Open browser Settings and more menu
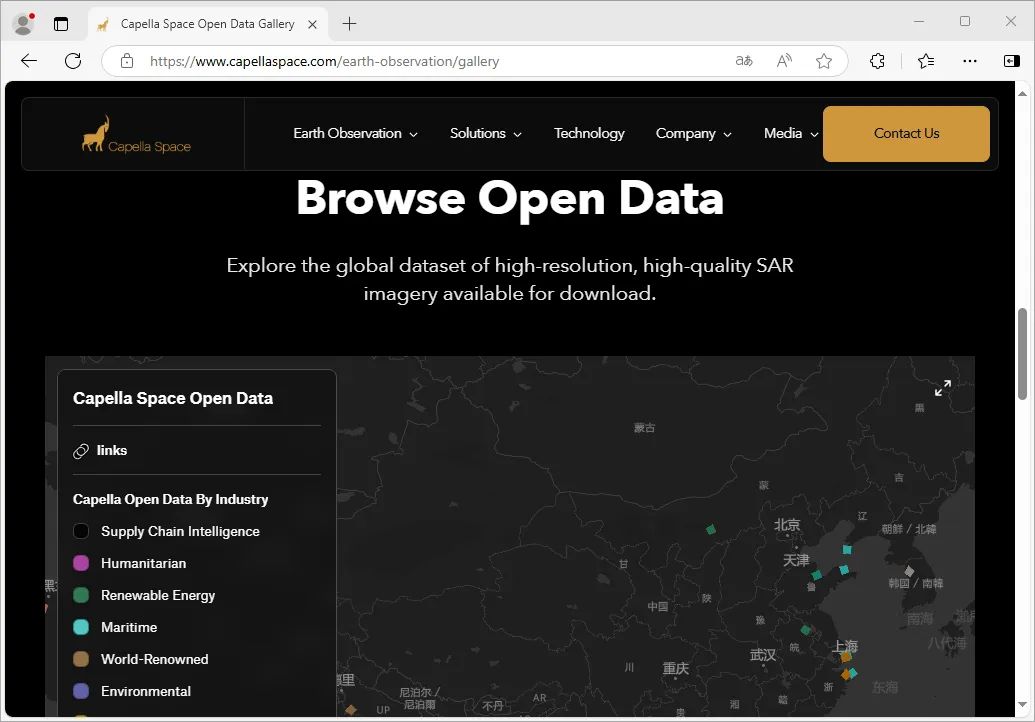 (x=970, y=61)
